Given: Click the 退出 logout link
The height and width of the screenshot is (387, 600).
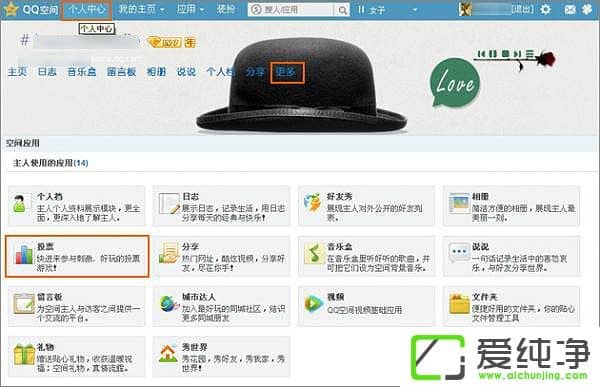Looking at the screenshot, I should pyautogui.click(x=522, y=9).
